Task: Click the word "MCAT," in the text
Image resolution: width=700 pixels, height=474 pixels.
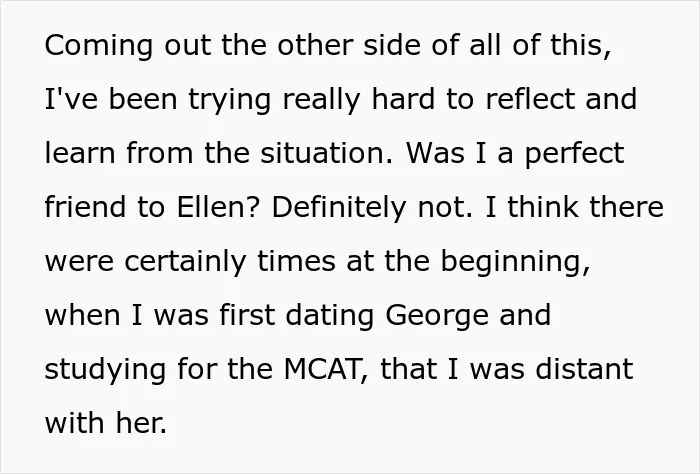Action: point(326,369)
